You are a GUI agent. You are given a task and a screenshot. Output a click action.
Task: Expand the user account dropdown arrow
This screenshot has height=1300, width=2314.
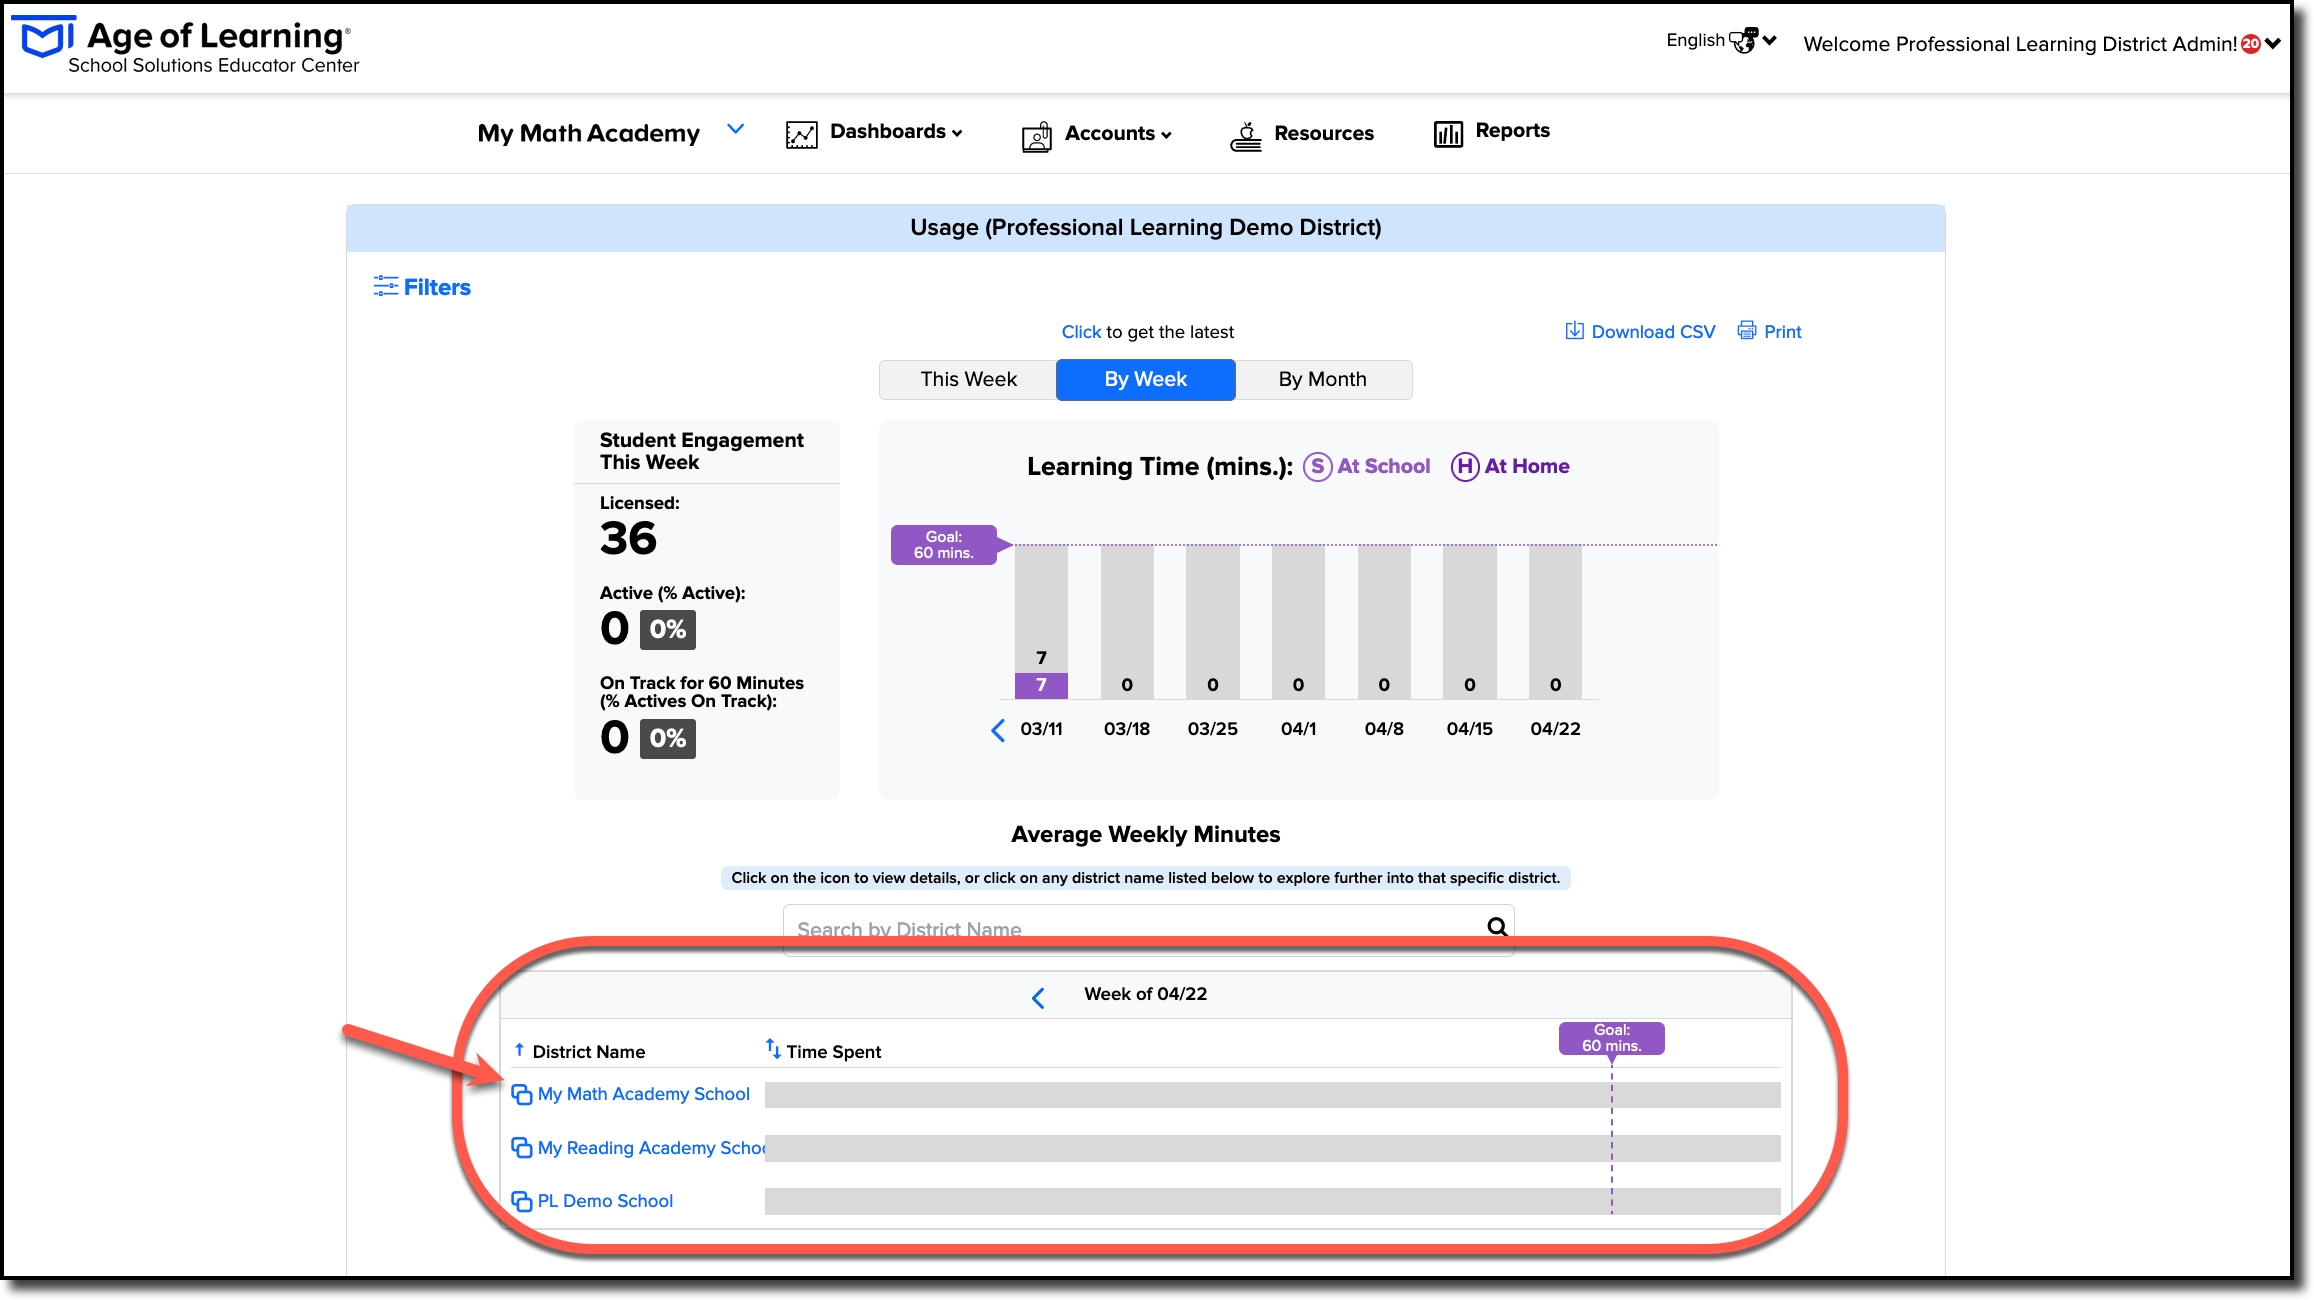coord(2273,44)
